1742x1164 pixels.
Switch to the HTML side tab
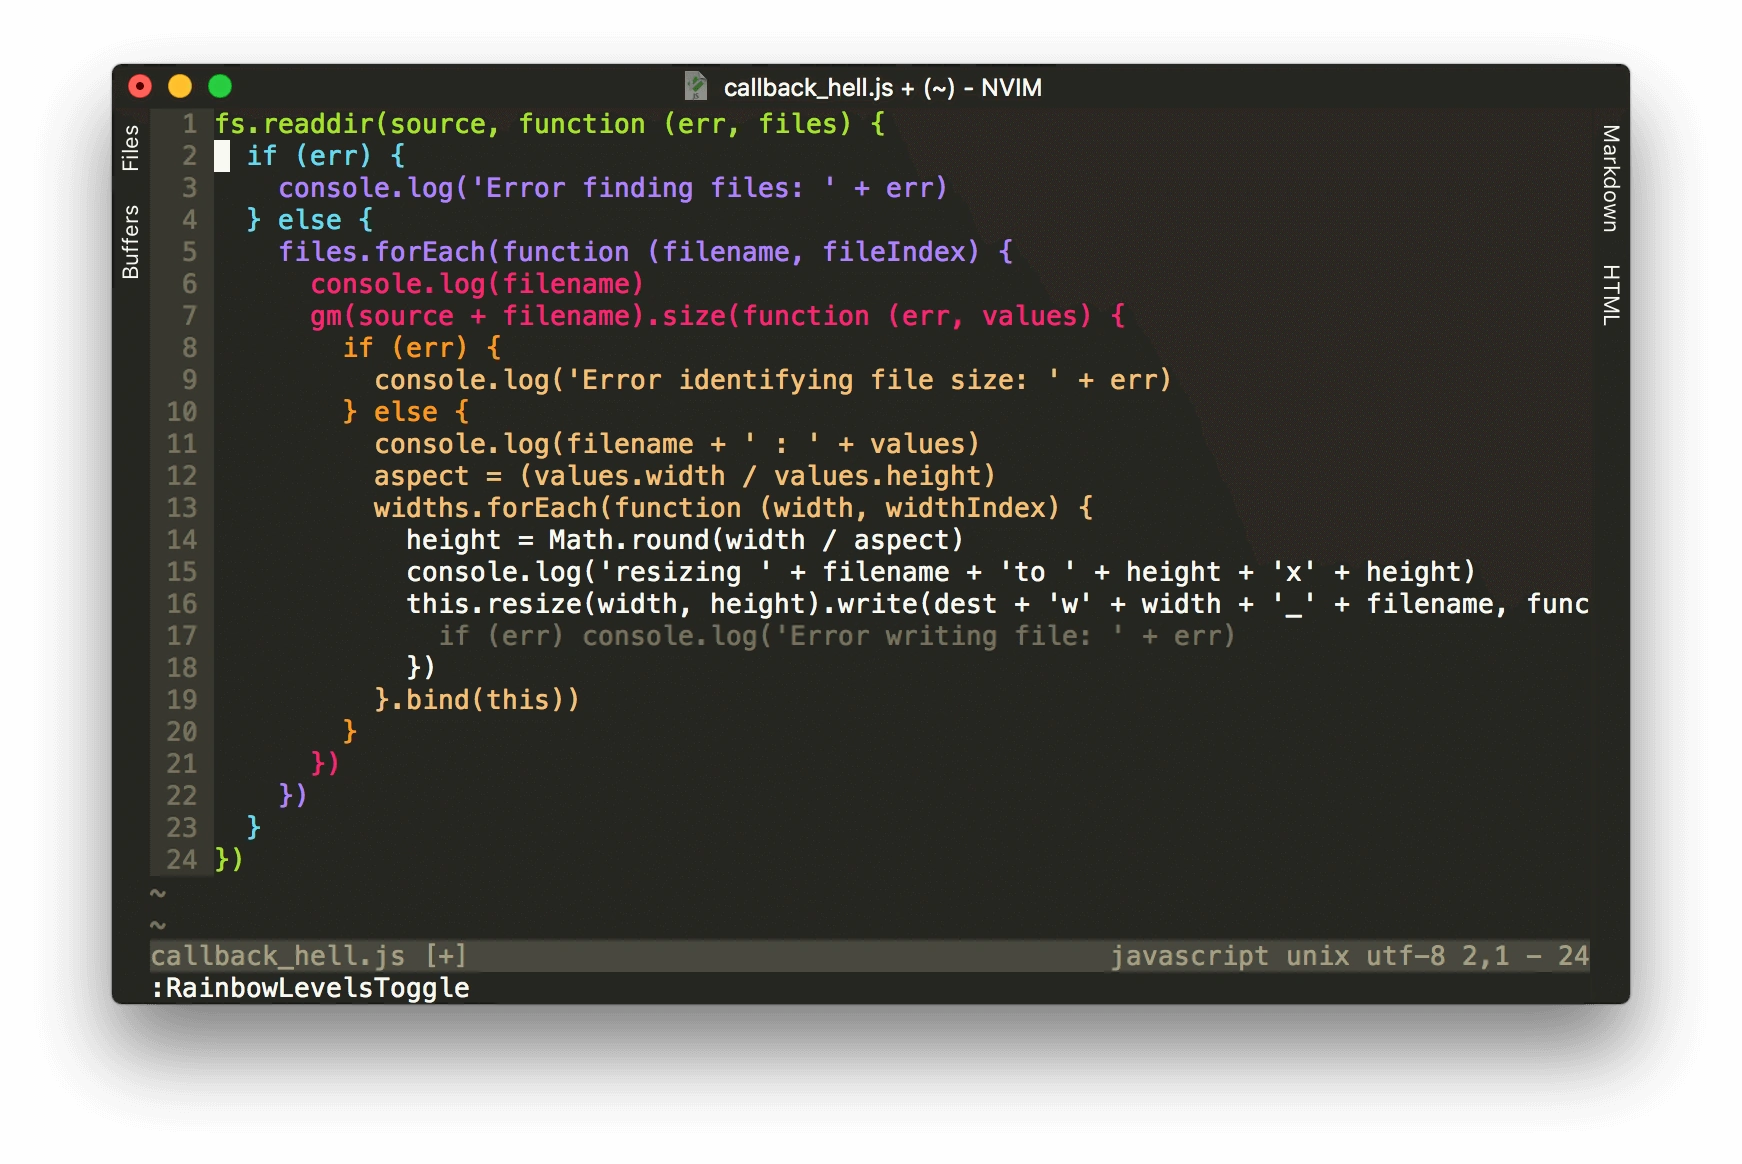[x=1610, y=295]
